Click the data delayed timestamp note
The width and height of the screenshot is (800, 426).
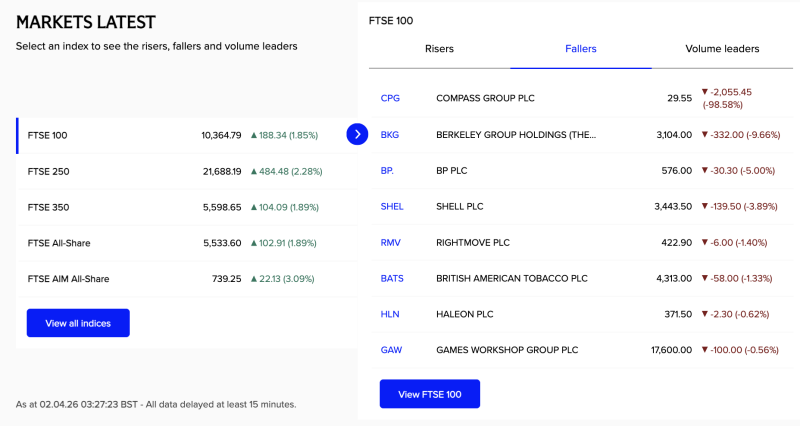point(156,404)
